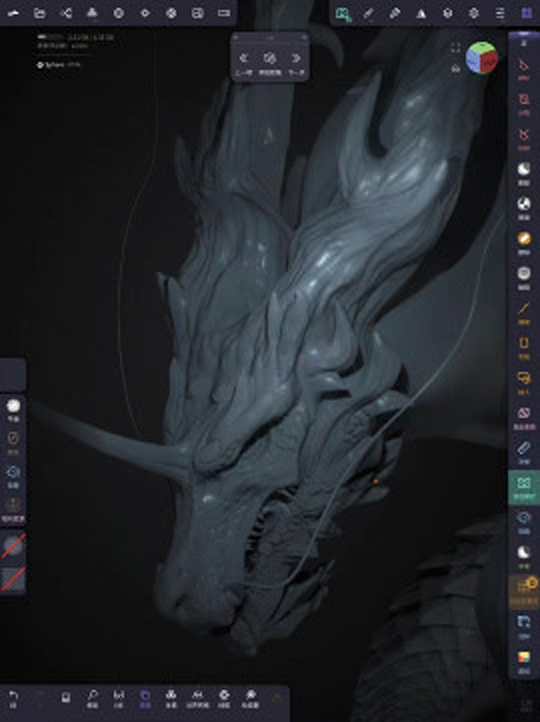Expand the interface sliders menu in top bar
Viewport: 540px width, 722px height.
(500, 13)
